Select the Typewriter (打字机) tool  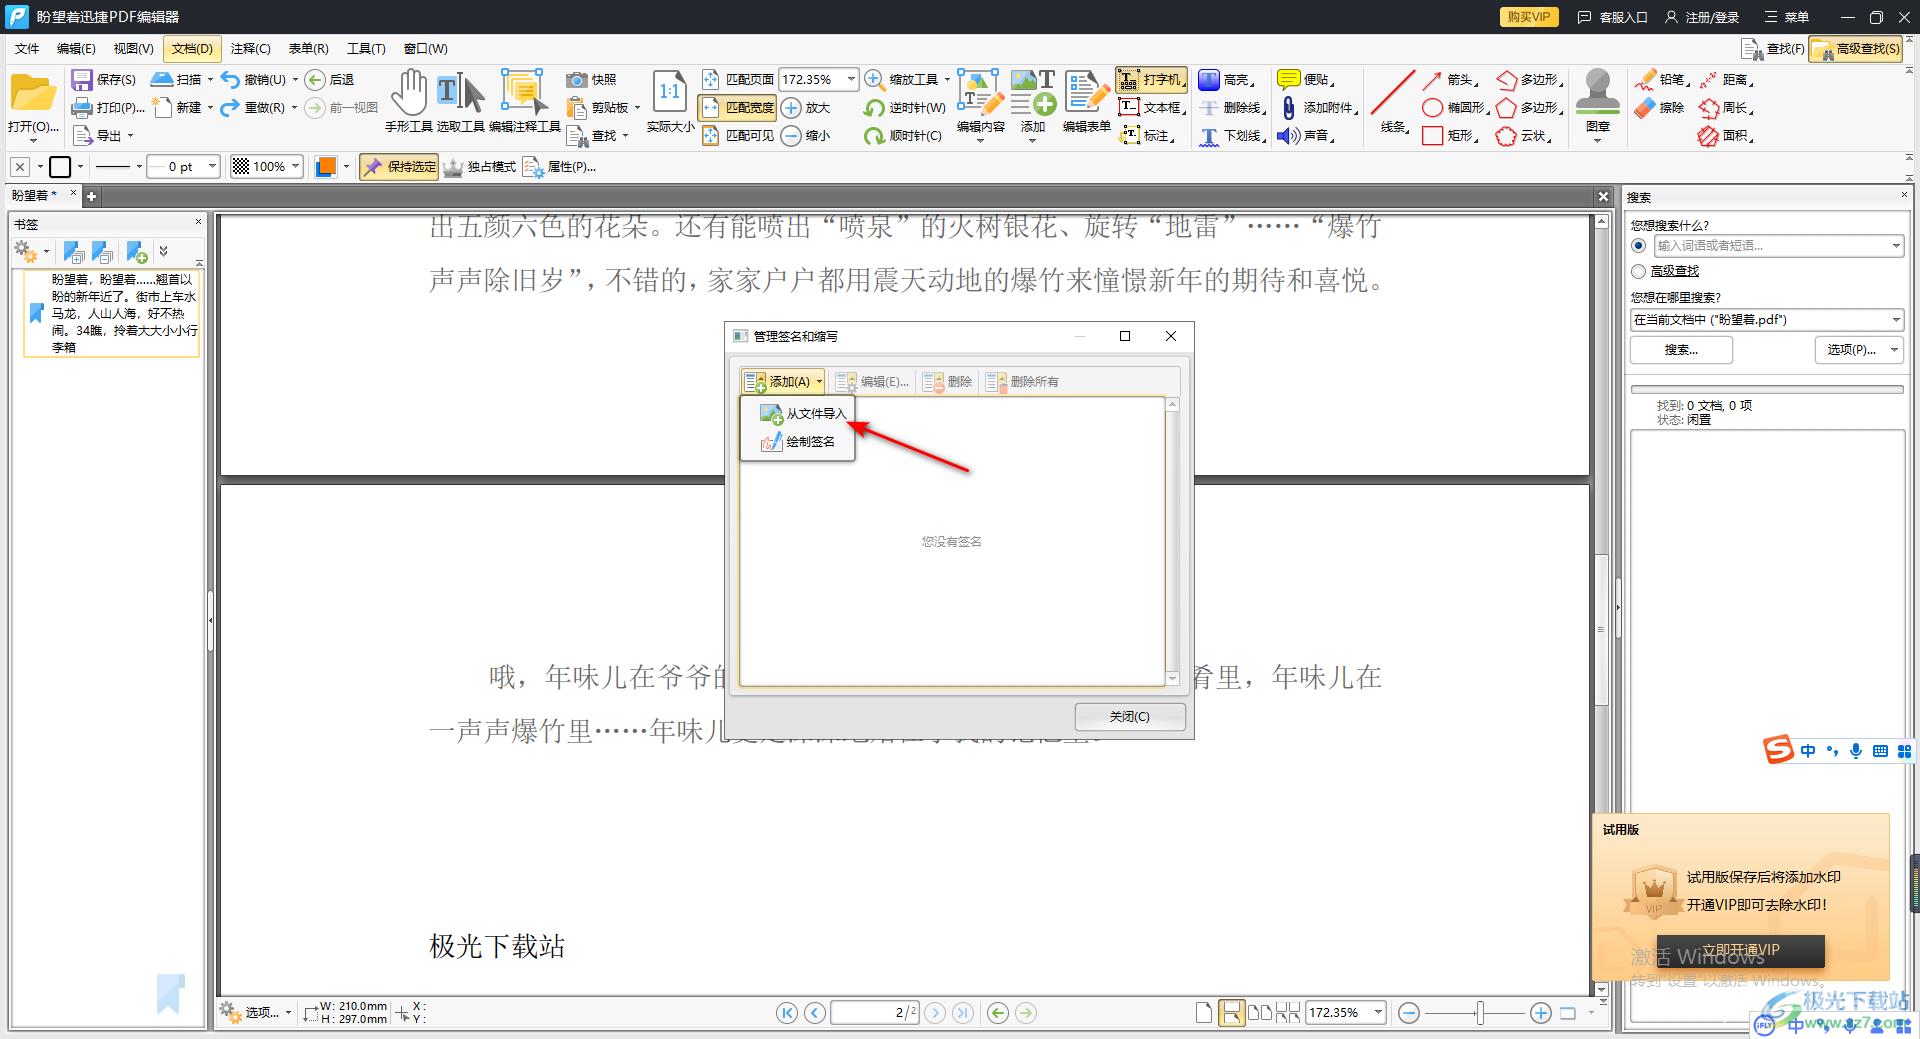[1151, 80]
